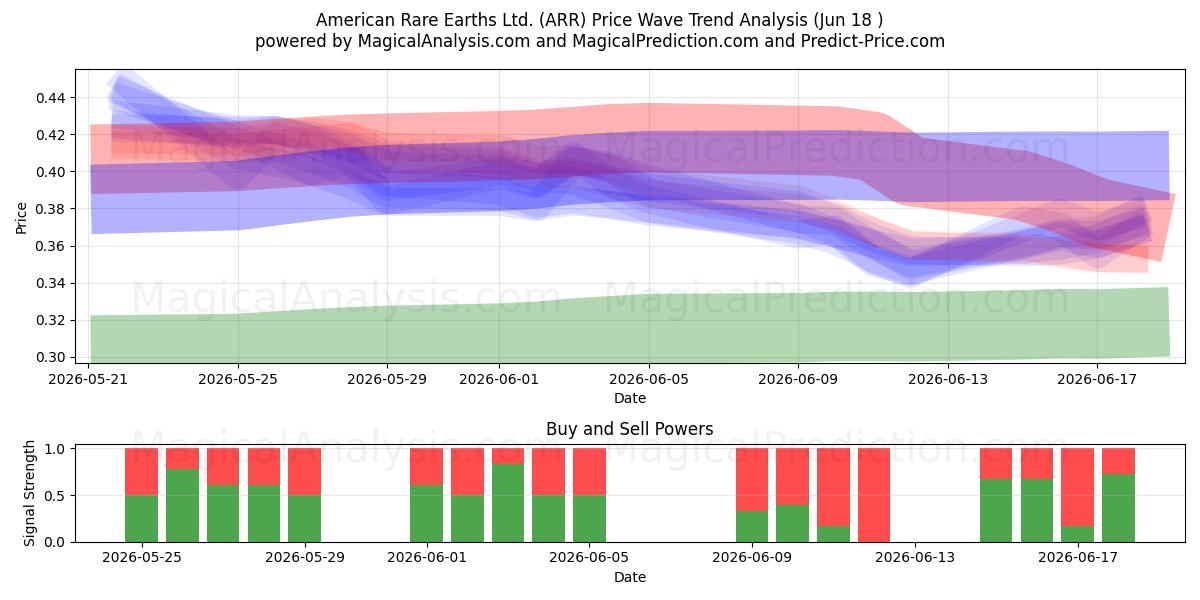Click the 0.34 price axis tick
Viewport: 1200px width, 600px height.
[x=51, y=283]
